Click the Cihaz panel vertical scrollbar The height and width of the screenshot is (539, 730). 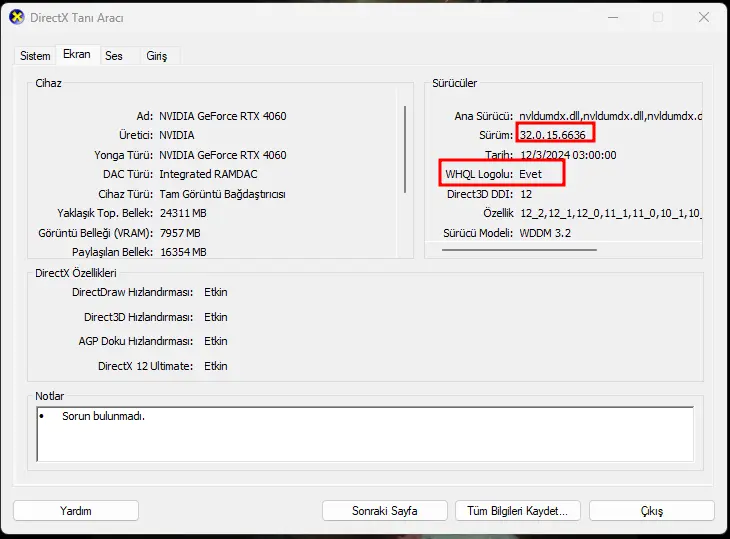[405, 149]
